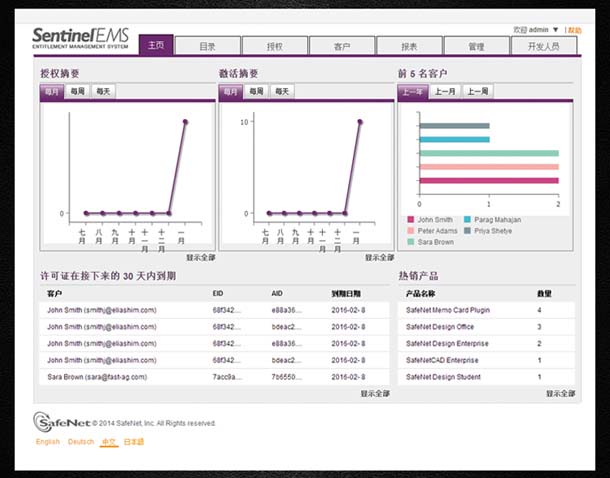
Task: Click the AID column header
Action: 277,294
